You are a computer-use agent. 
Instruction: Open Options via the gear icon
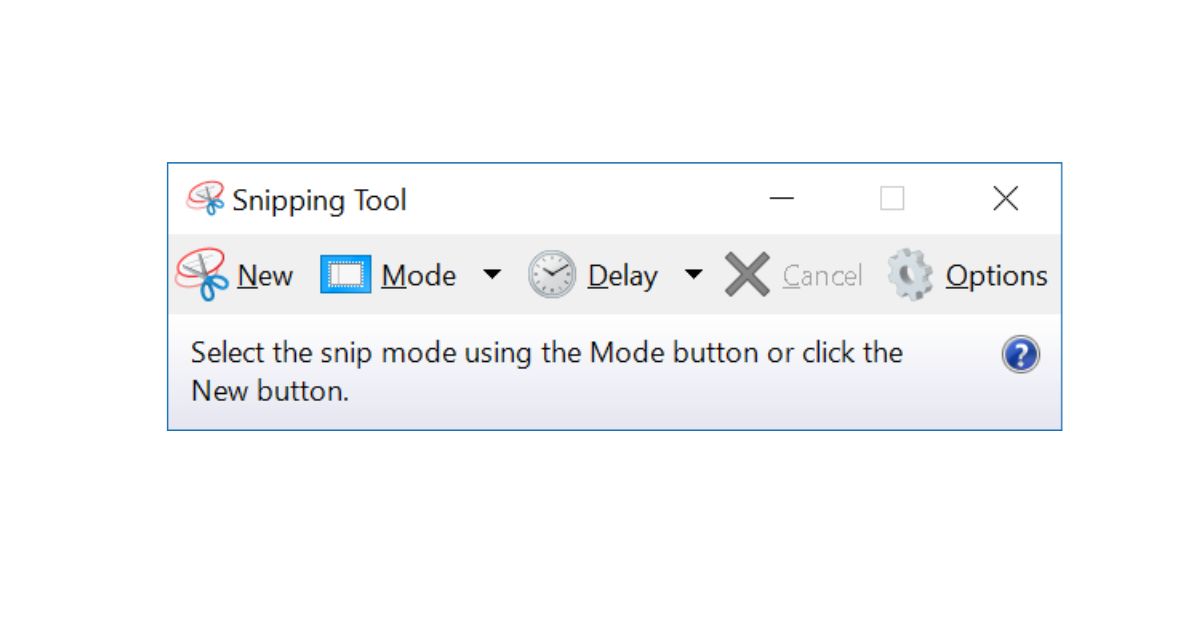(910, 275)
